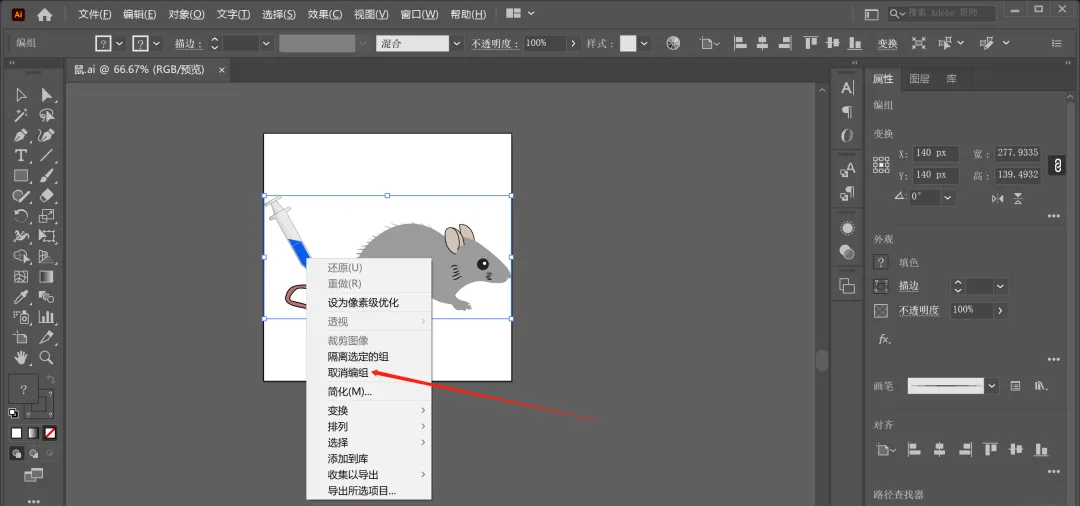This screenshot has height=506, width=1080.
Task: Open the blending mode 混合 dropdown
Action: tap(457, 43)
